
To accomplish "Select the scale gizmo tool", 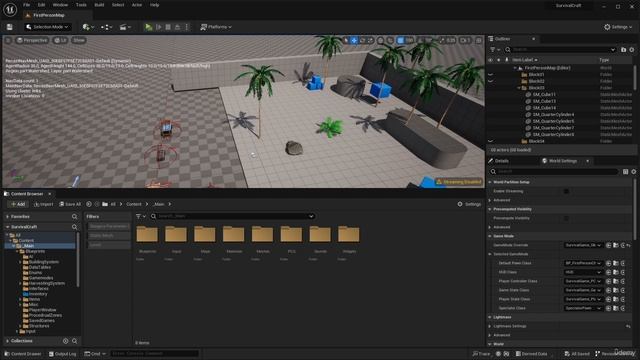I will pyautogui.click(x=370, y=40).
